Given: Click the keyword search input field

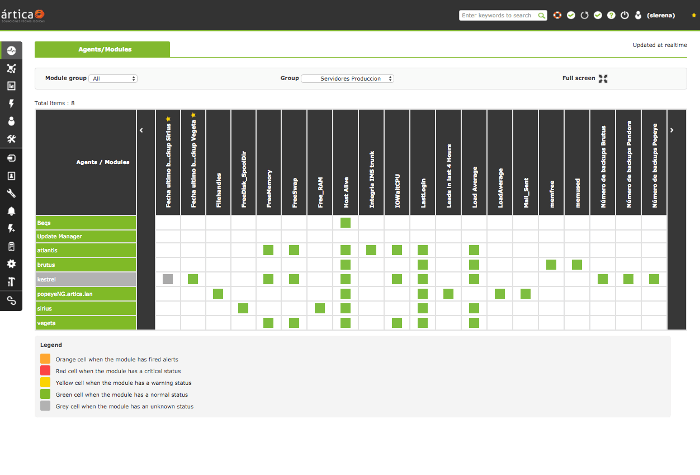Looking at the screenshot, I should [x=497, y=15].
